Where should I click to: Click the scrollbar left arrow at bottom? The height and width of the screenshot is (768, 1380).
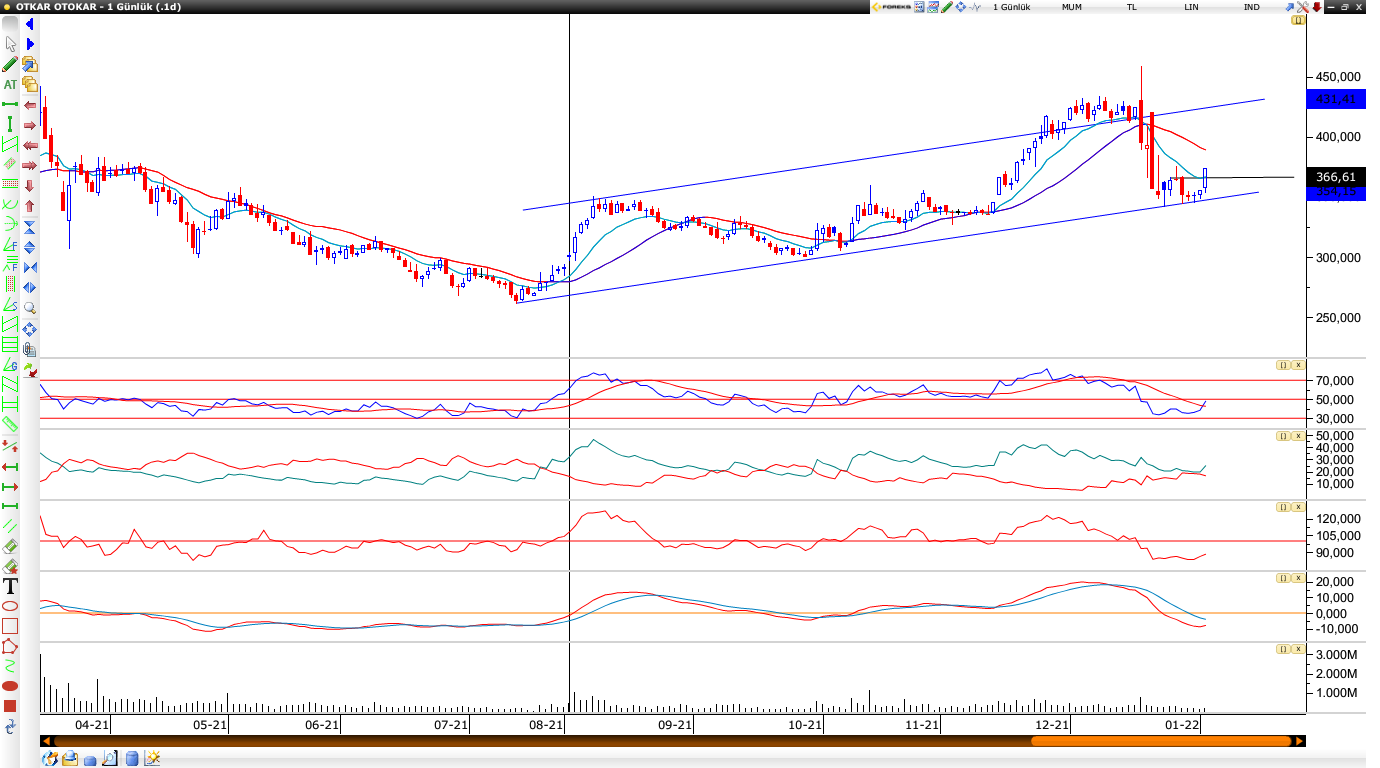tap(46, 741)
